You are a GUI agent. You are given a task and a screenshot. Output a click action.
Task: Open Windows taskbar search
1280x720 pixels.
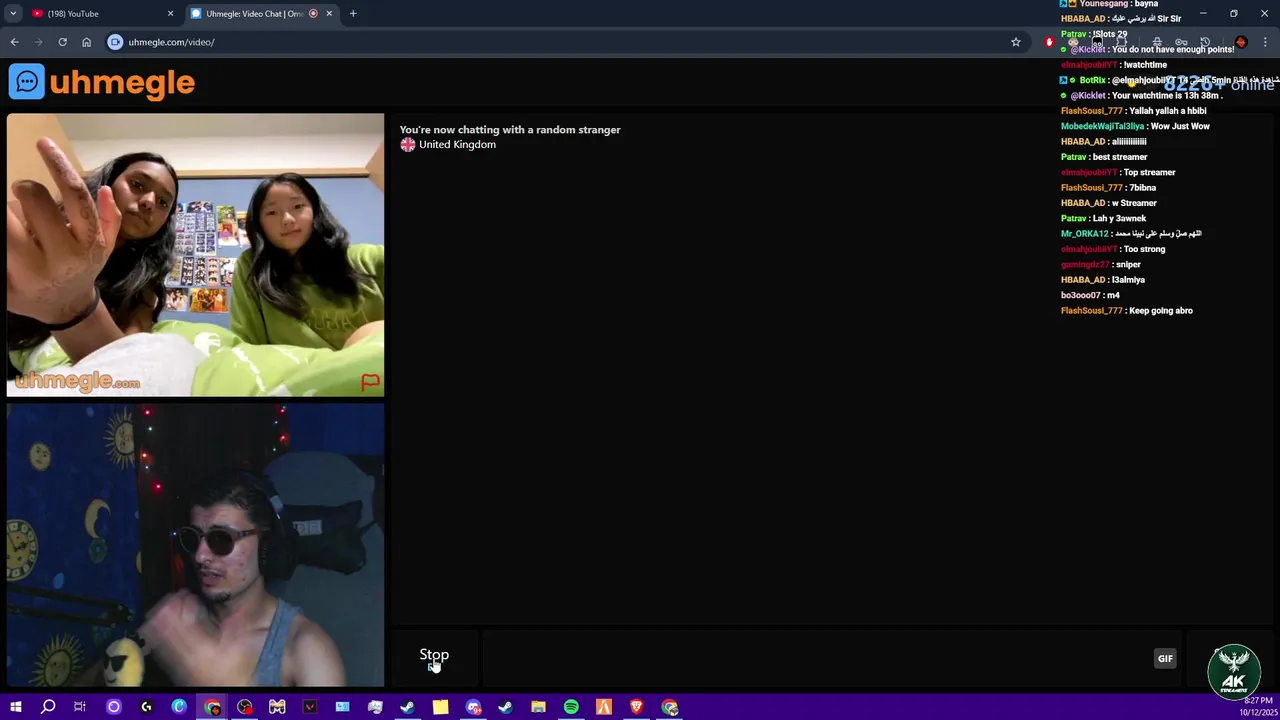tap(47, 707)
